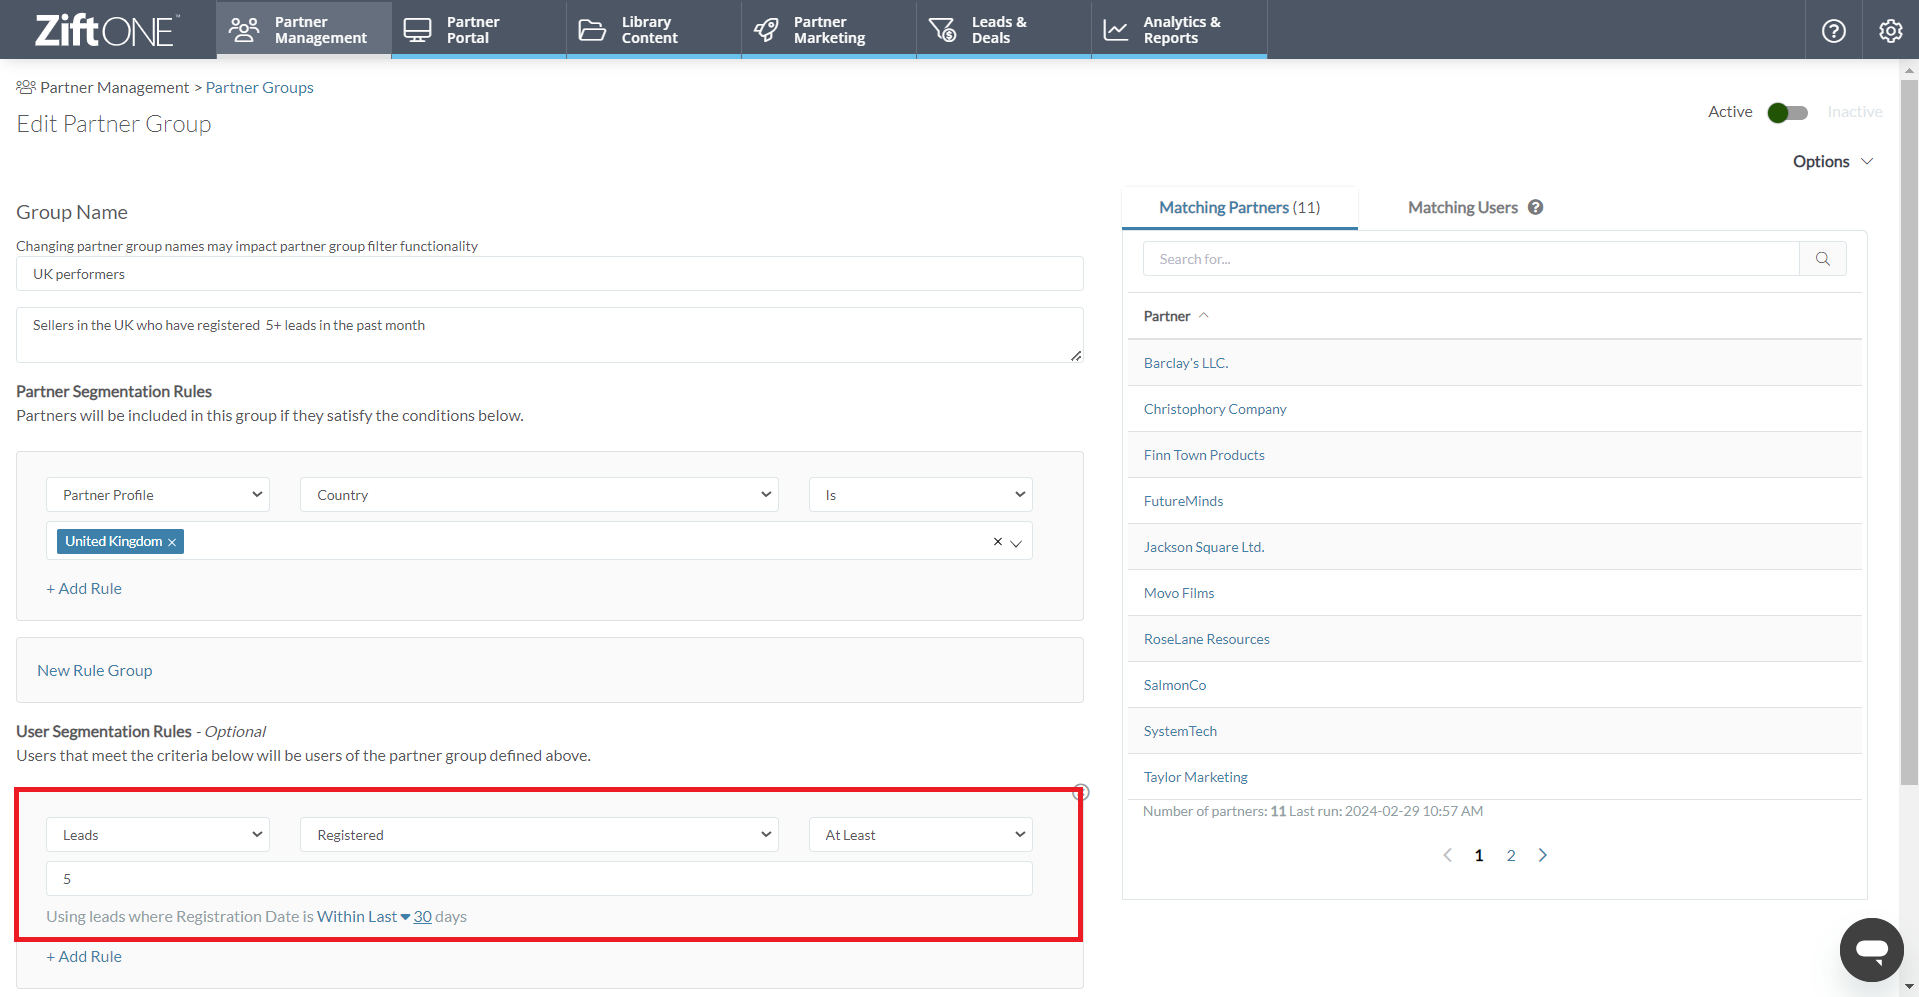Open Finn Town Products partner
This screenshot has width=1919, height=997.
1204,455
